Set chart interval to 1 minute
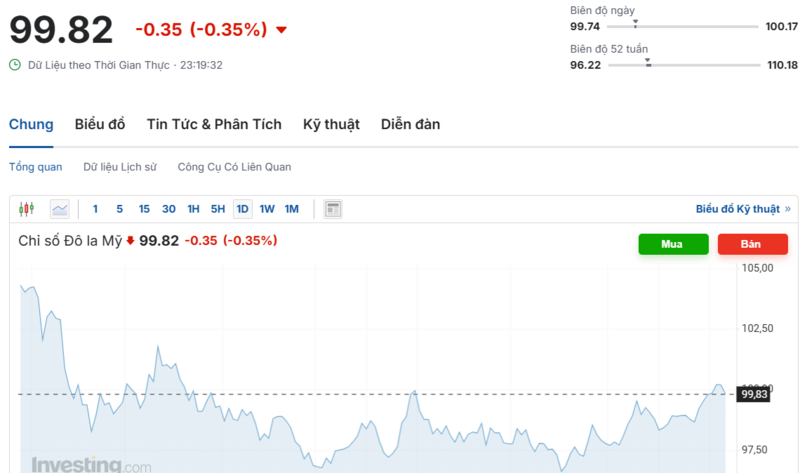 pos(95,209)
